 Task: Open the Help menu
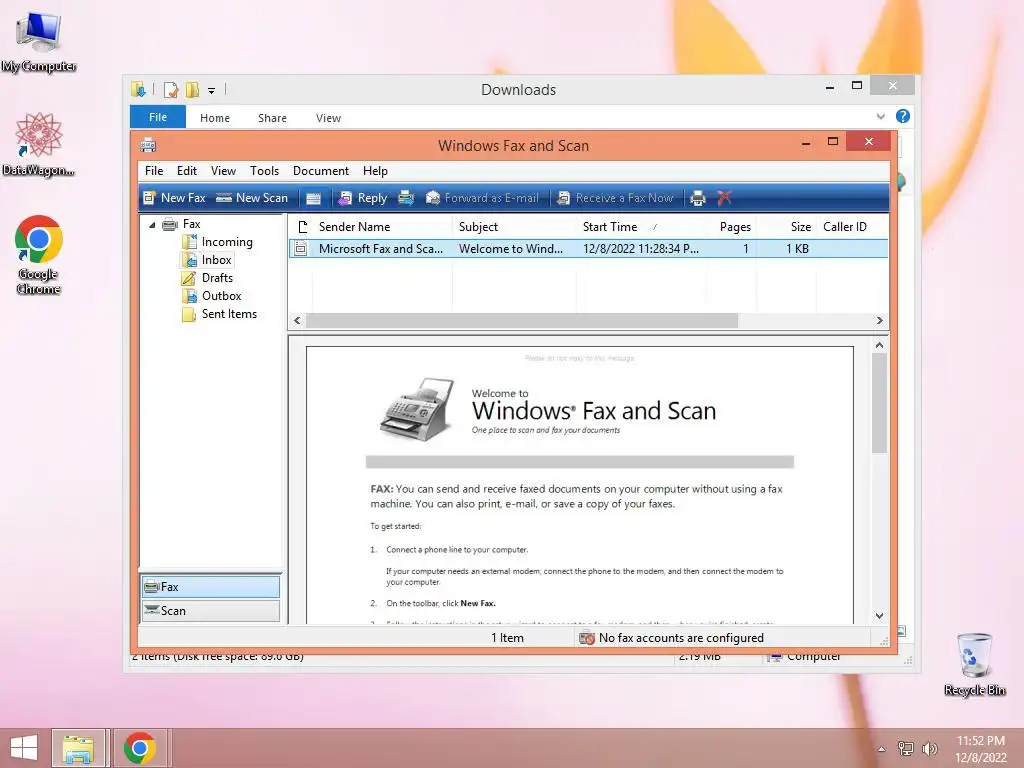(376, 171)
